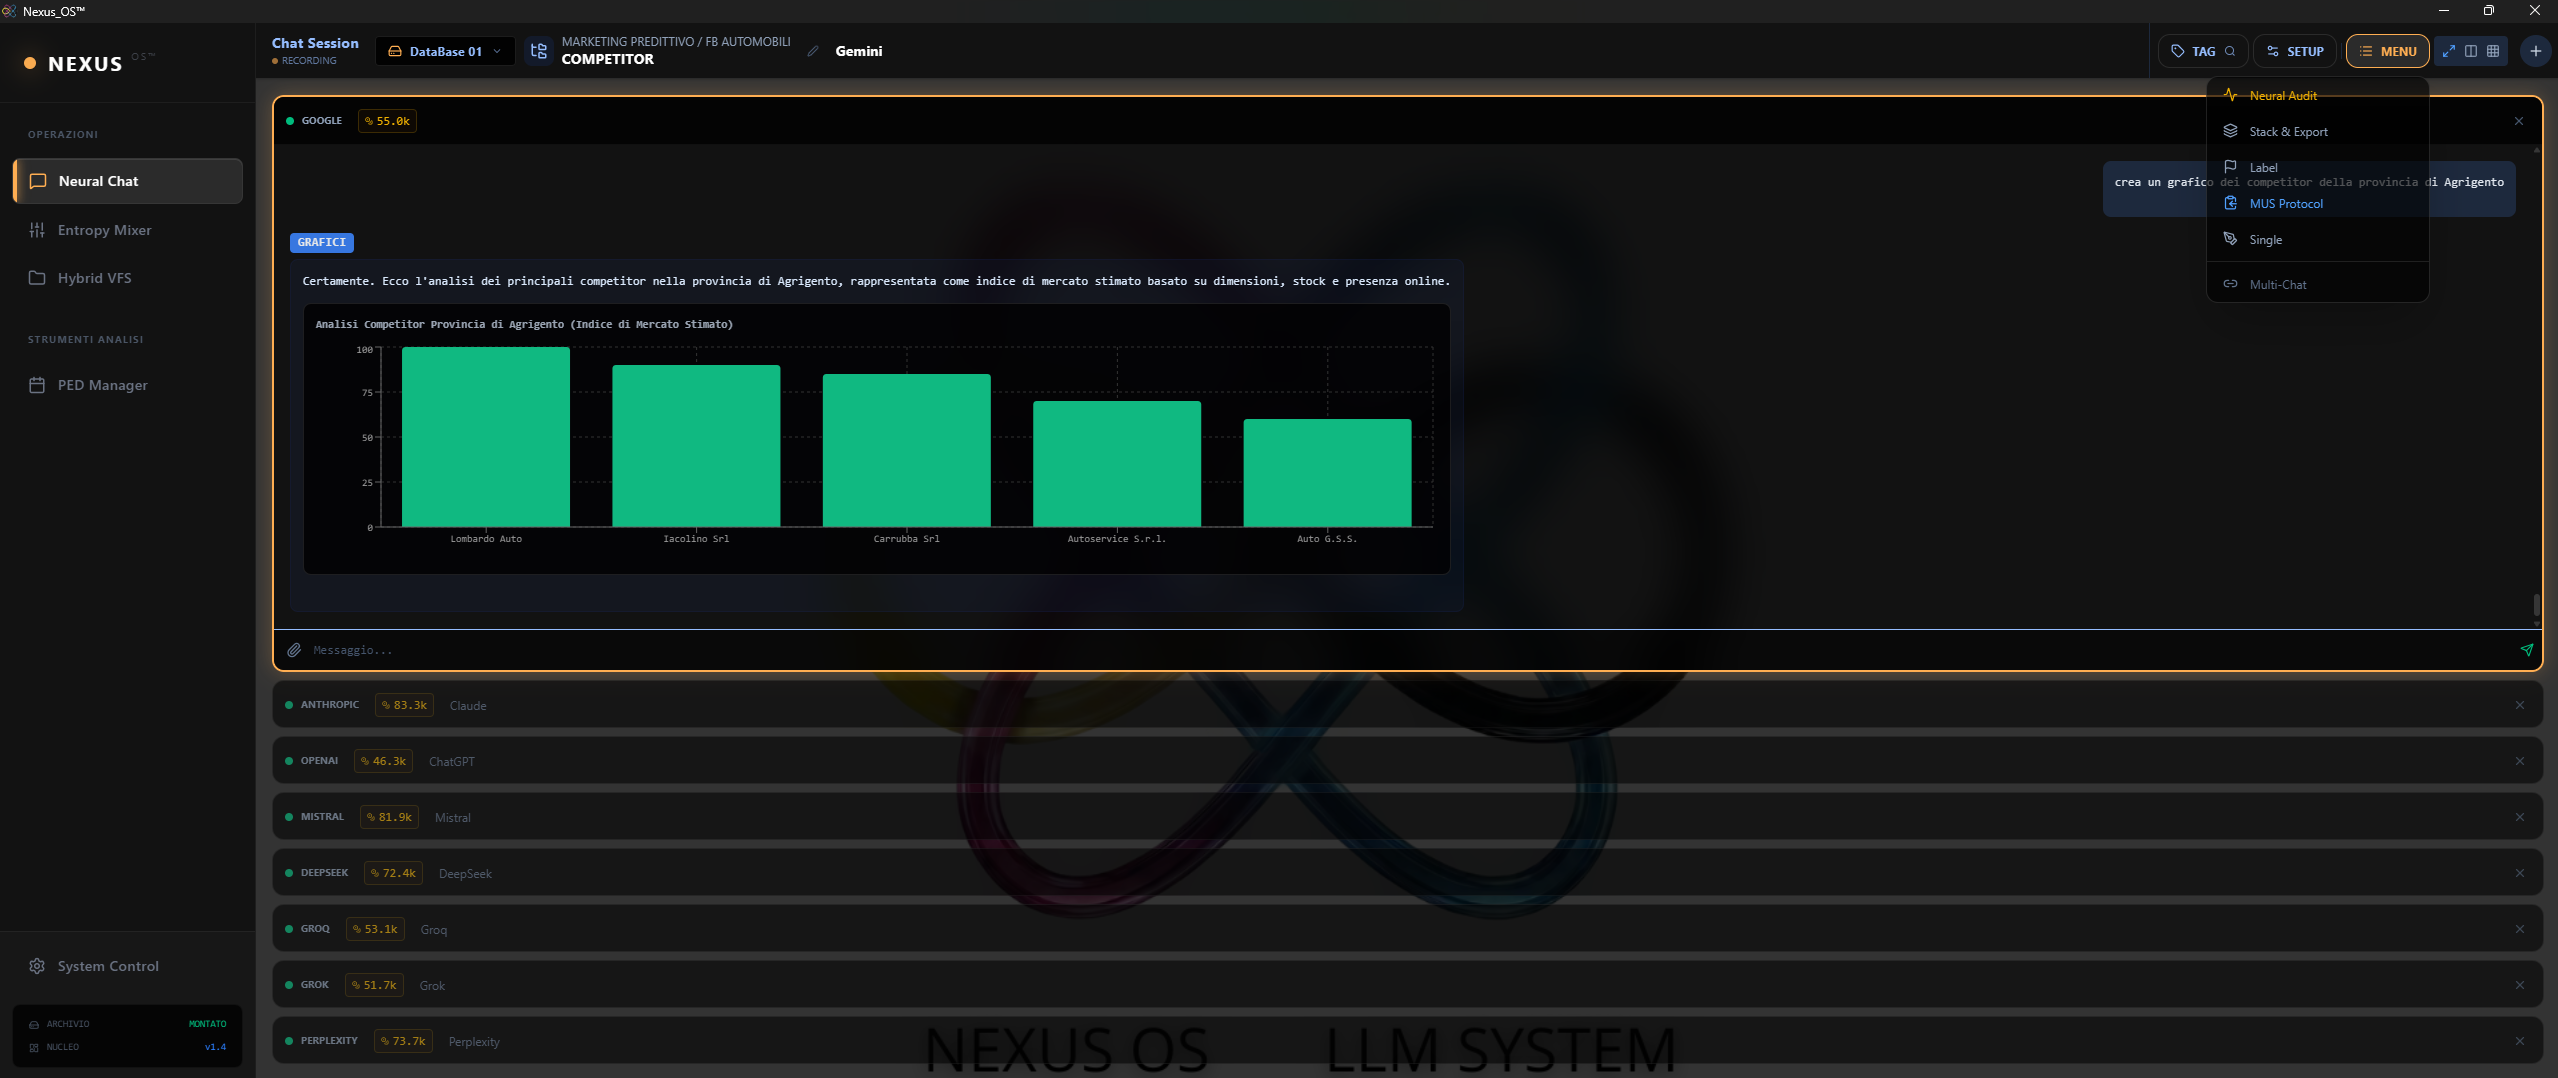
Task: Add a new chat with plus button
Action: coord(2535,51)
